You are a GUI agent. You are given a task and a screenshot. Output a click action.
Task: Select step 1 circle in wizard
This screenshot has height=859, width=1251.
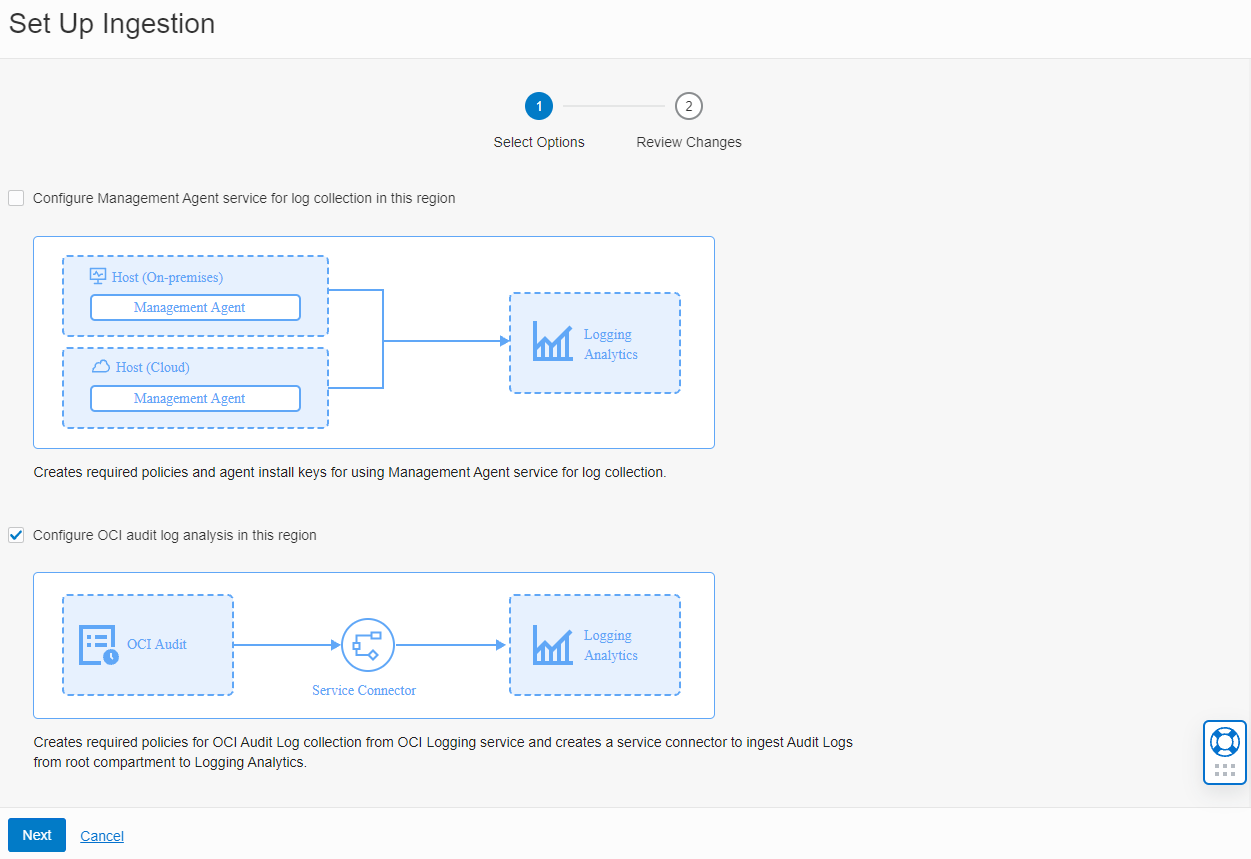539,106
